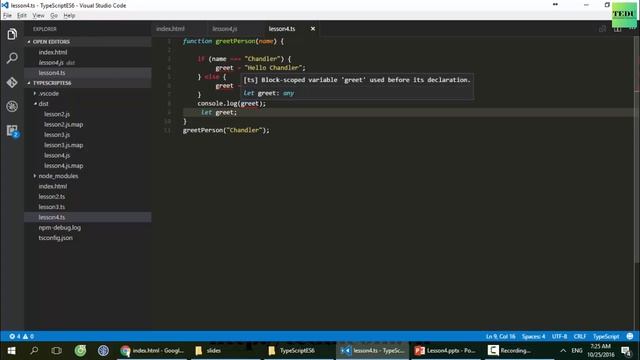Open Windows Start menu
This screenshot has height=360, width=640.
pos(11,351)
